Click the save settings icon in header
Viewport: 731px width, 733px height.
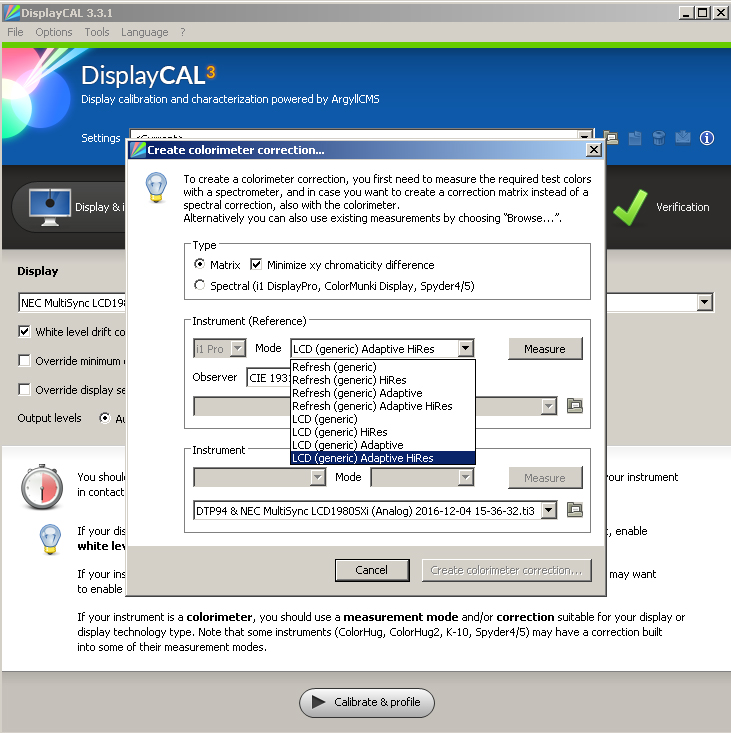[x=635, y=138]
